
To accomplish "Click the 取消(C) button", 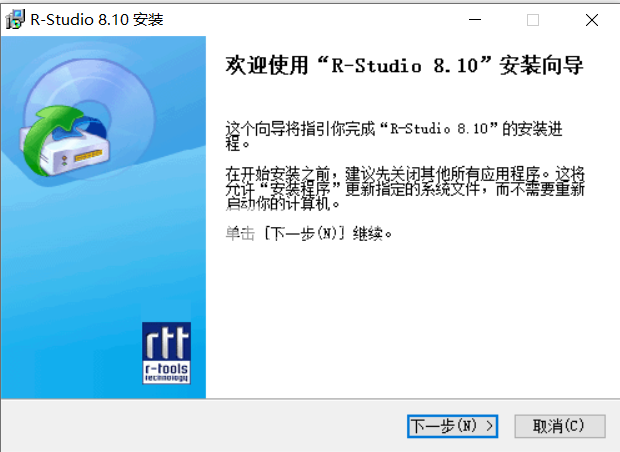I will point(560,426).
